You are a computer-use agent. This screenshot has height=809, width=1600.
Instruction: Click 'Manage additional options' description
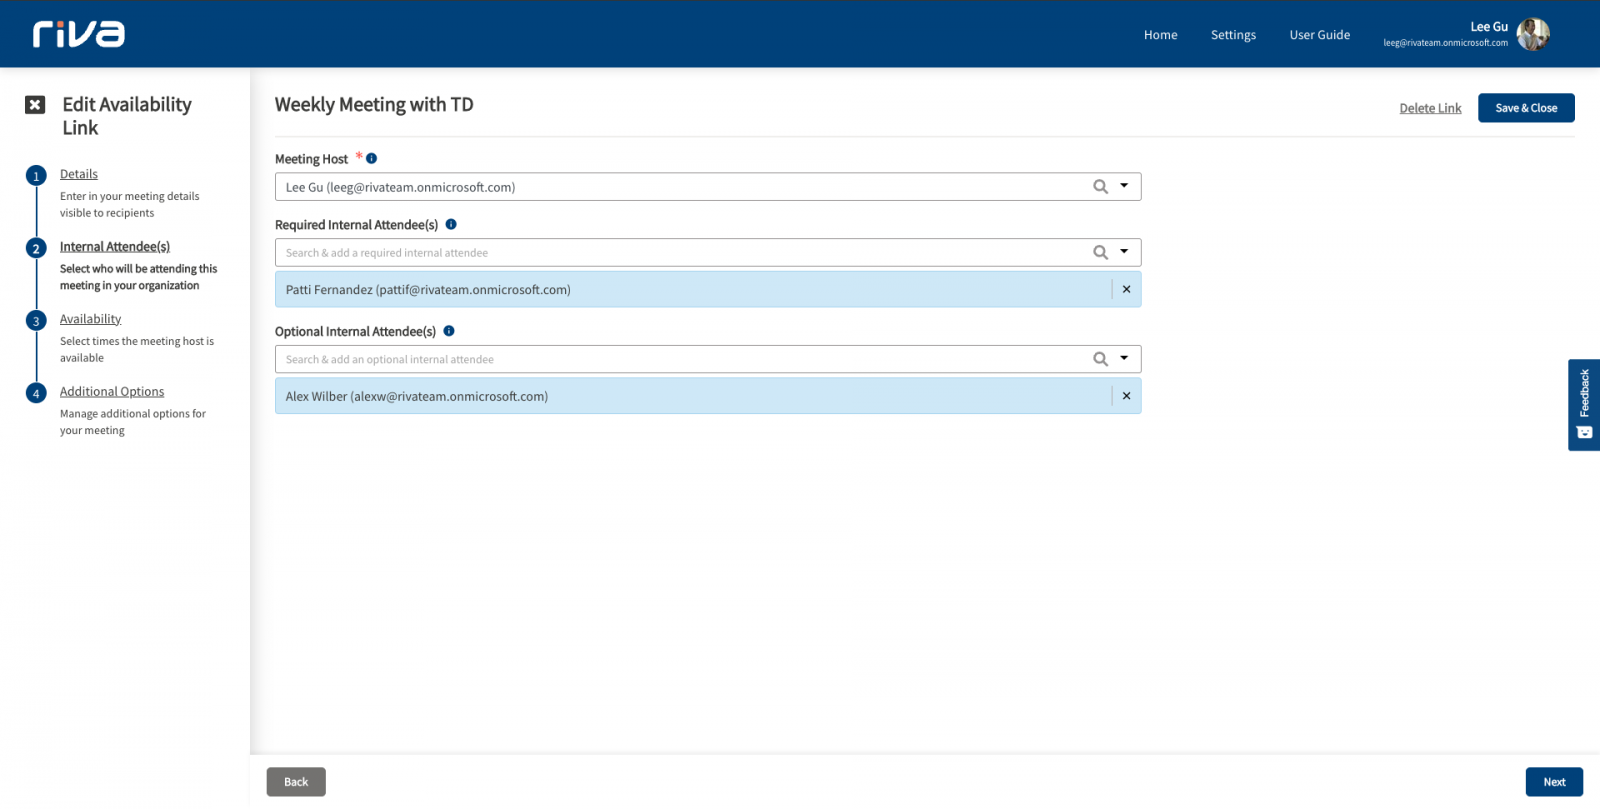pos(133,422)
